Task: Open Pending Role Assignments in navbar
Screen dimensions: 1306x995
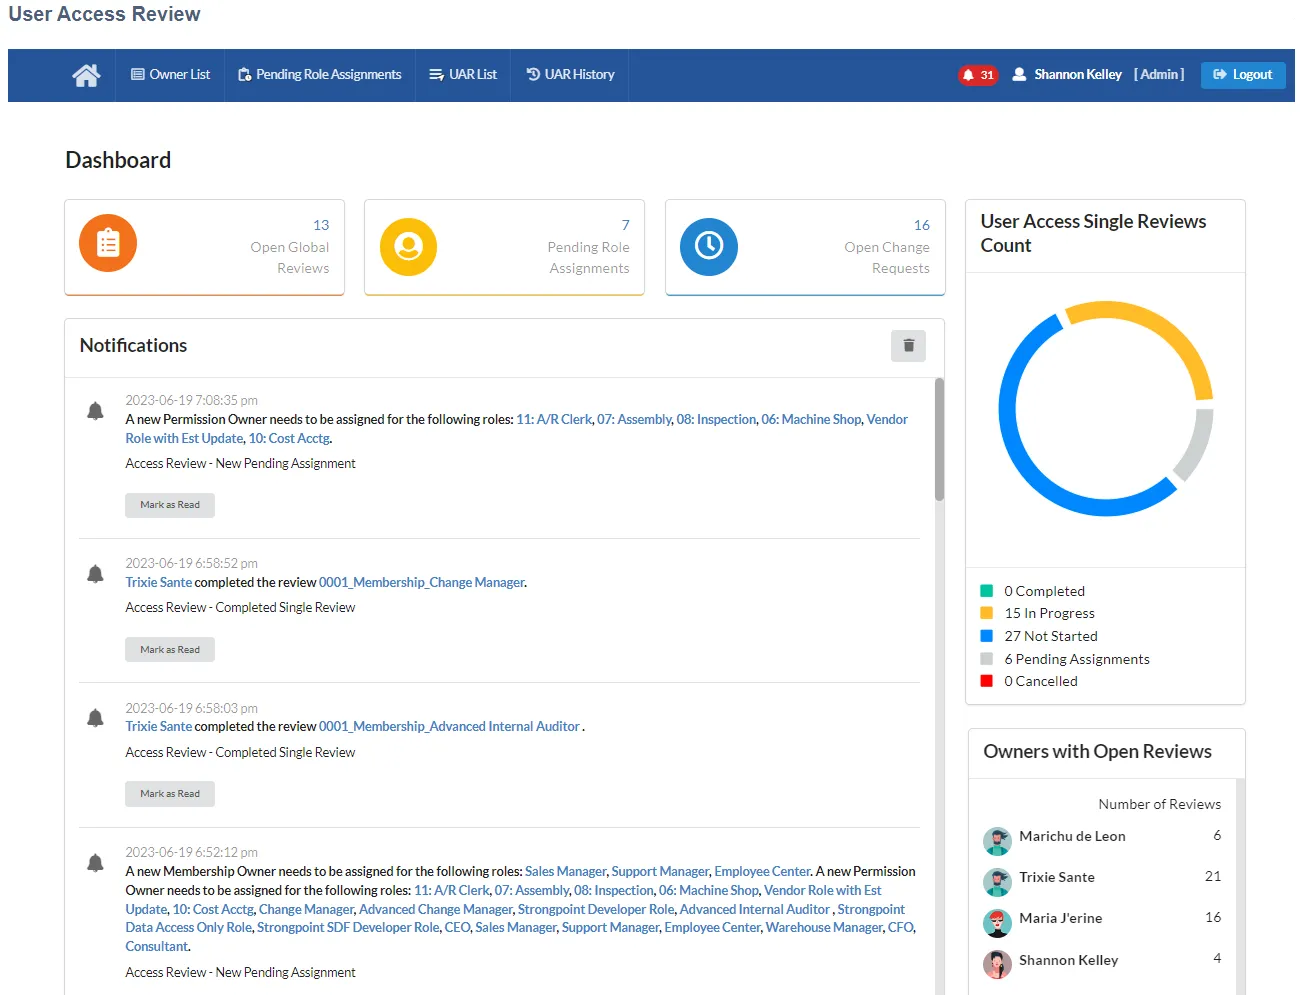Action: 319,75
